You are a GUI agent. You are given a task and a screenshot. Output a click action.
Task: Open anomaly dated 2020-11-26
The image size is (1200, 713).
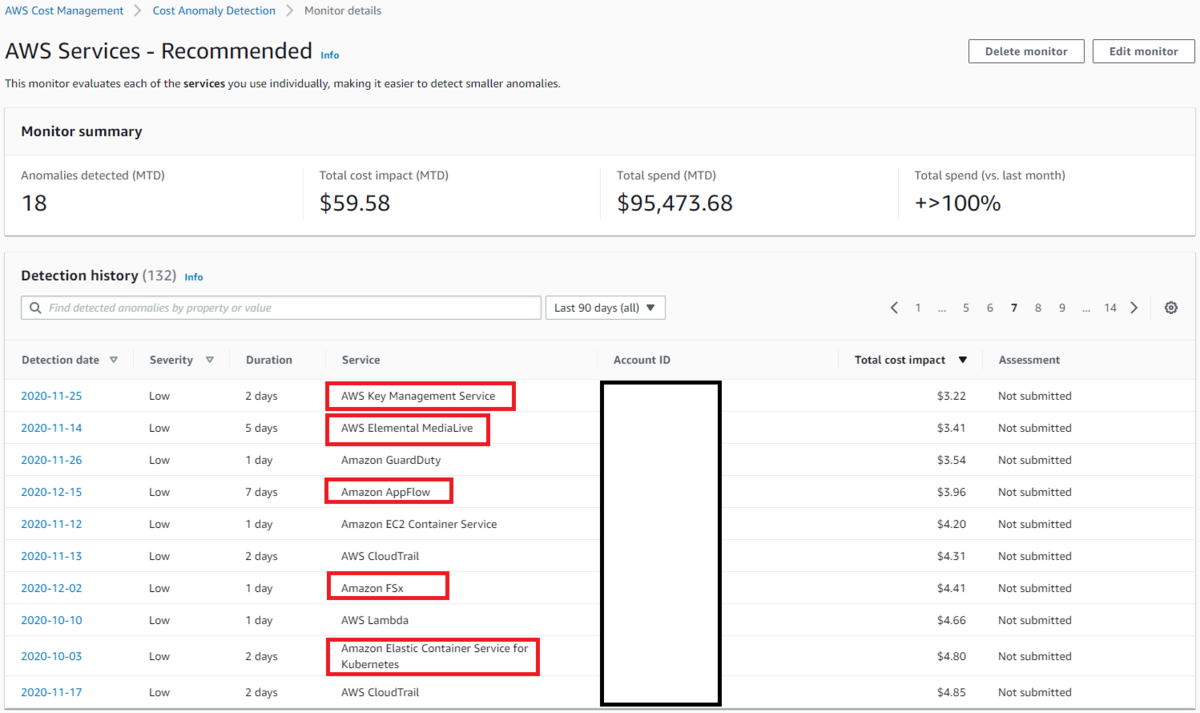tap(51, 460)
